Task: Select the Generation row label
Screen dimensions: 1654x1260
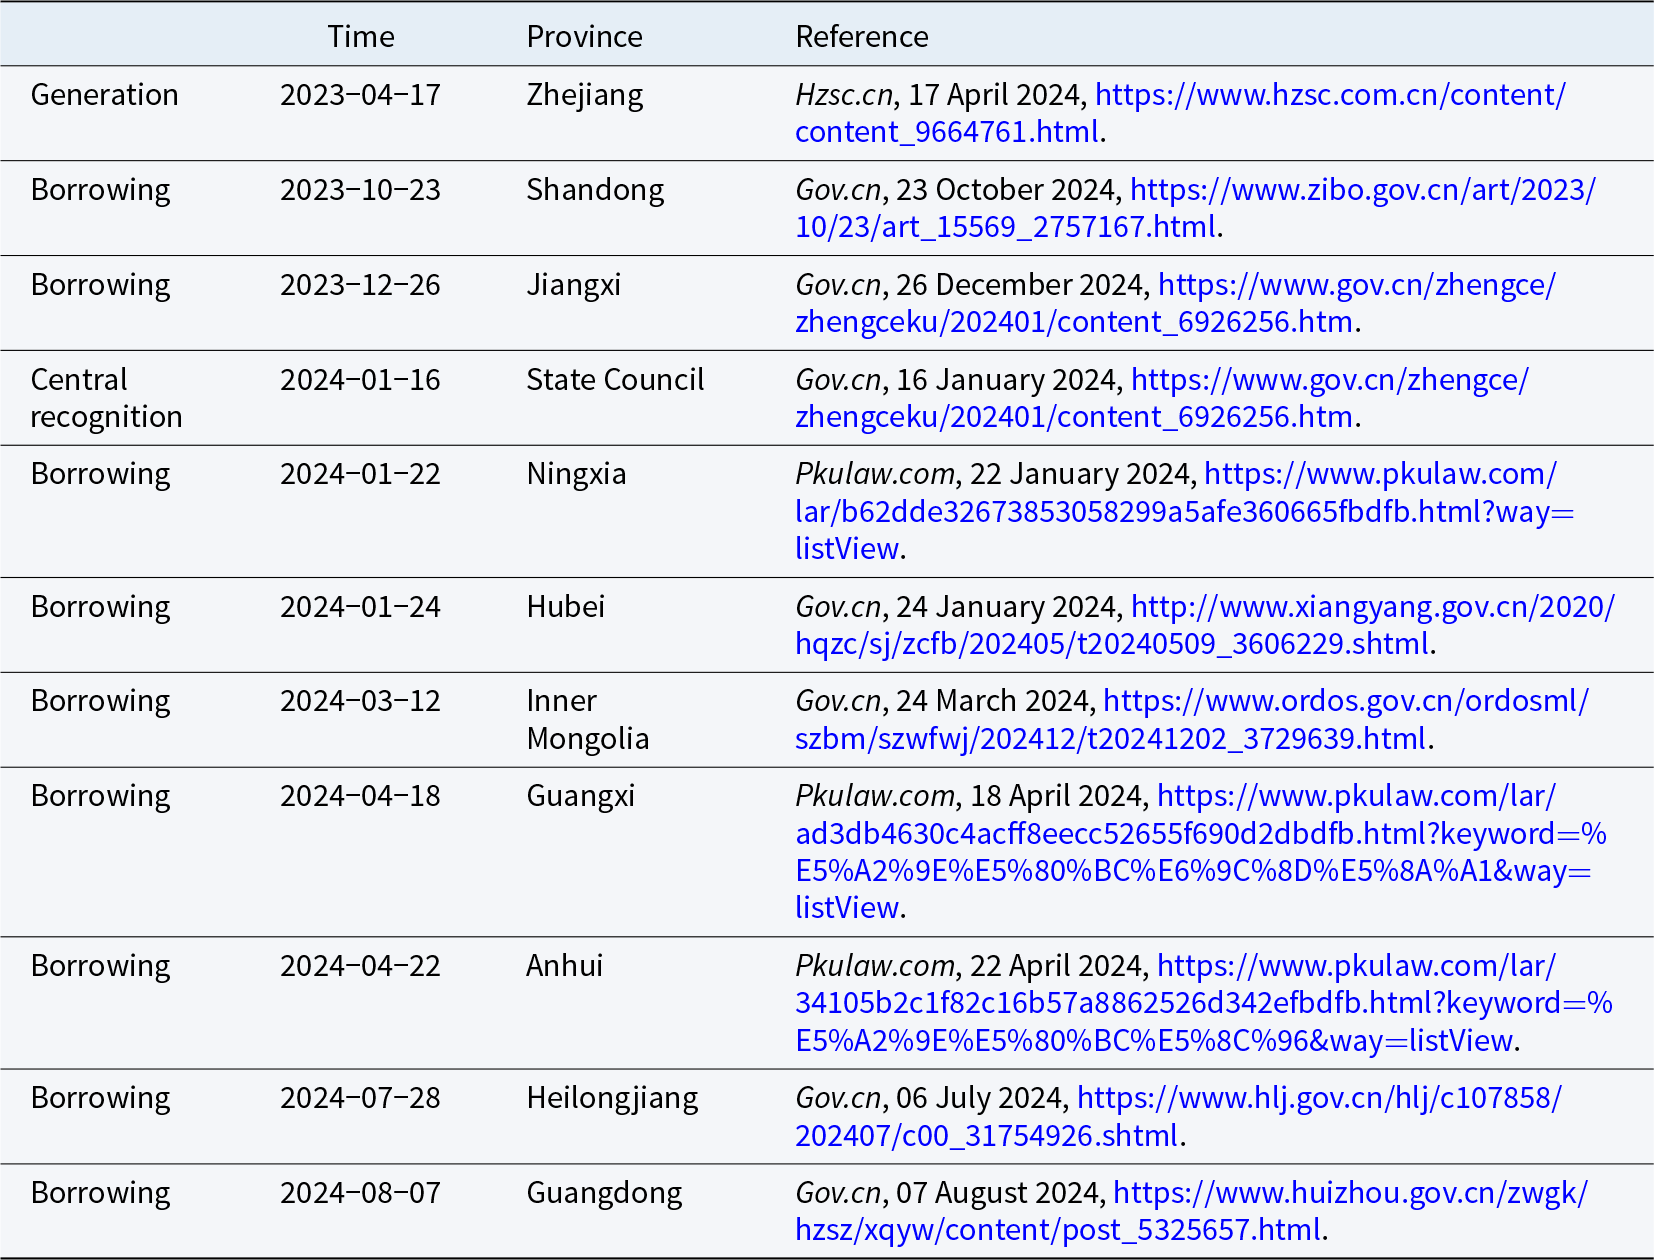Action: pos(105,95)
